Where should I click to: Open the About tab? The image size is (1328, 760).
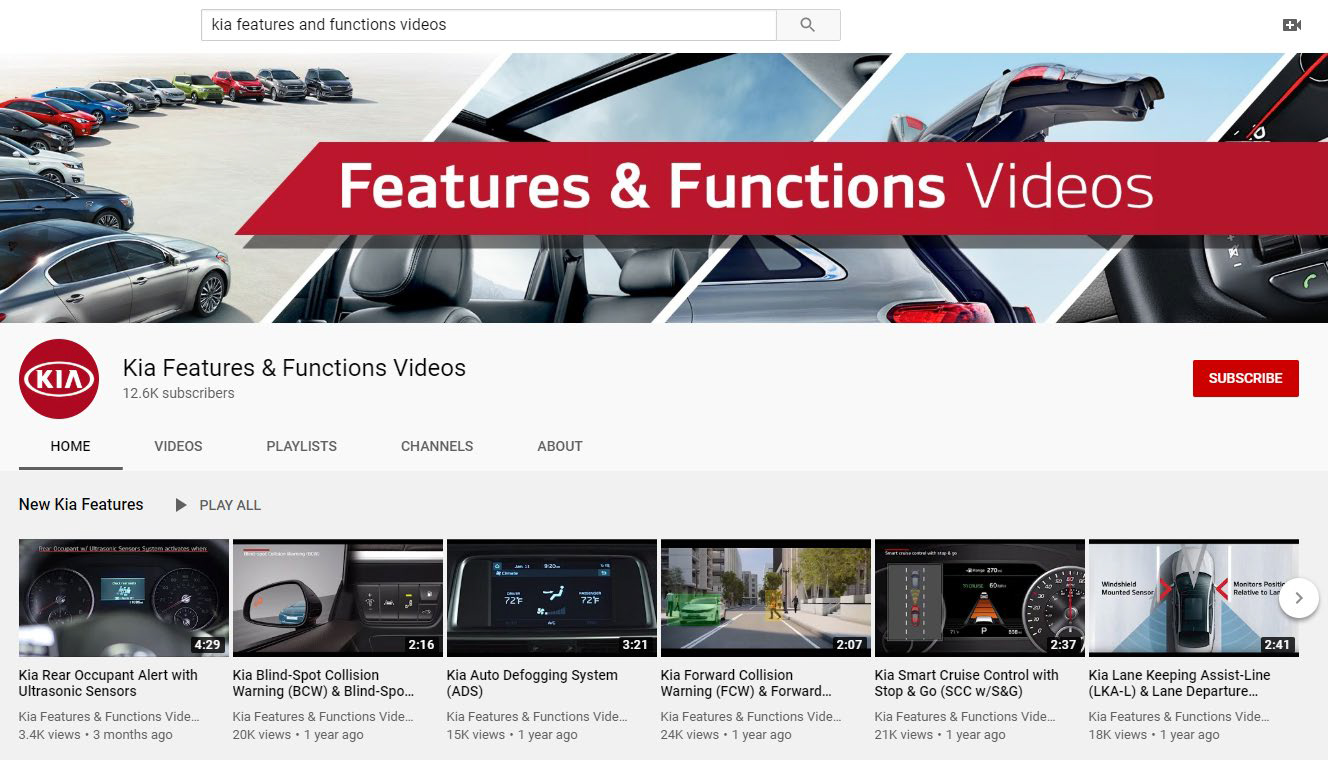pyautogui.click(x=560, y=446)
